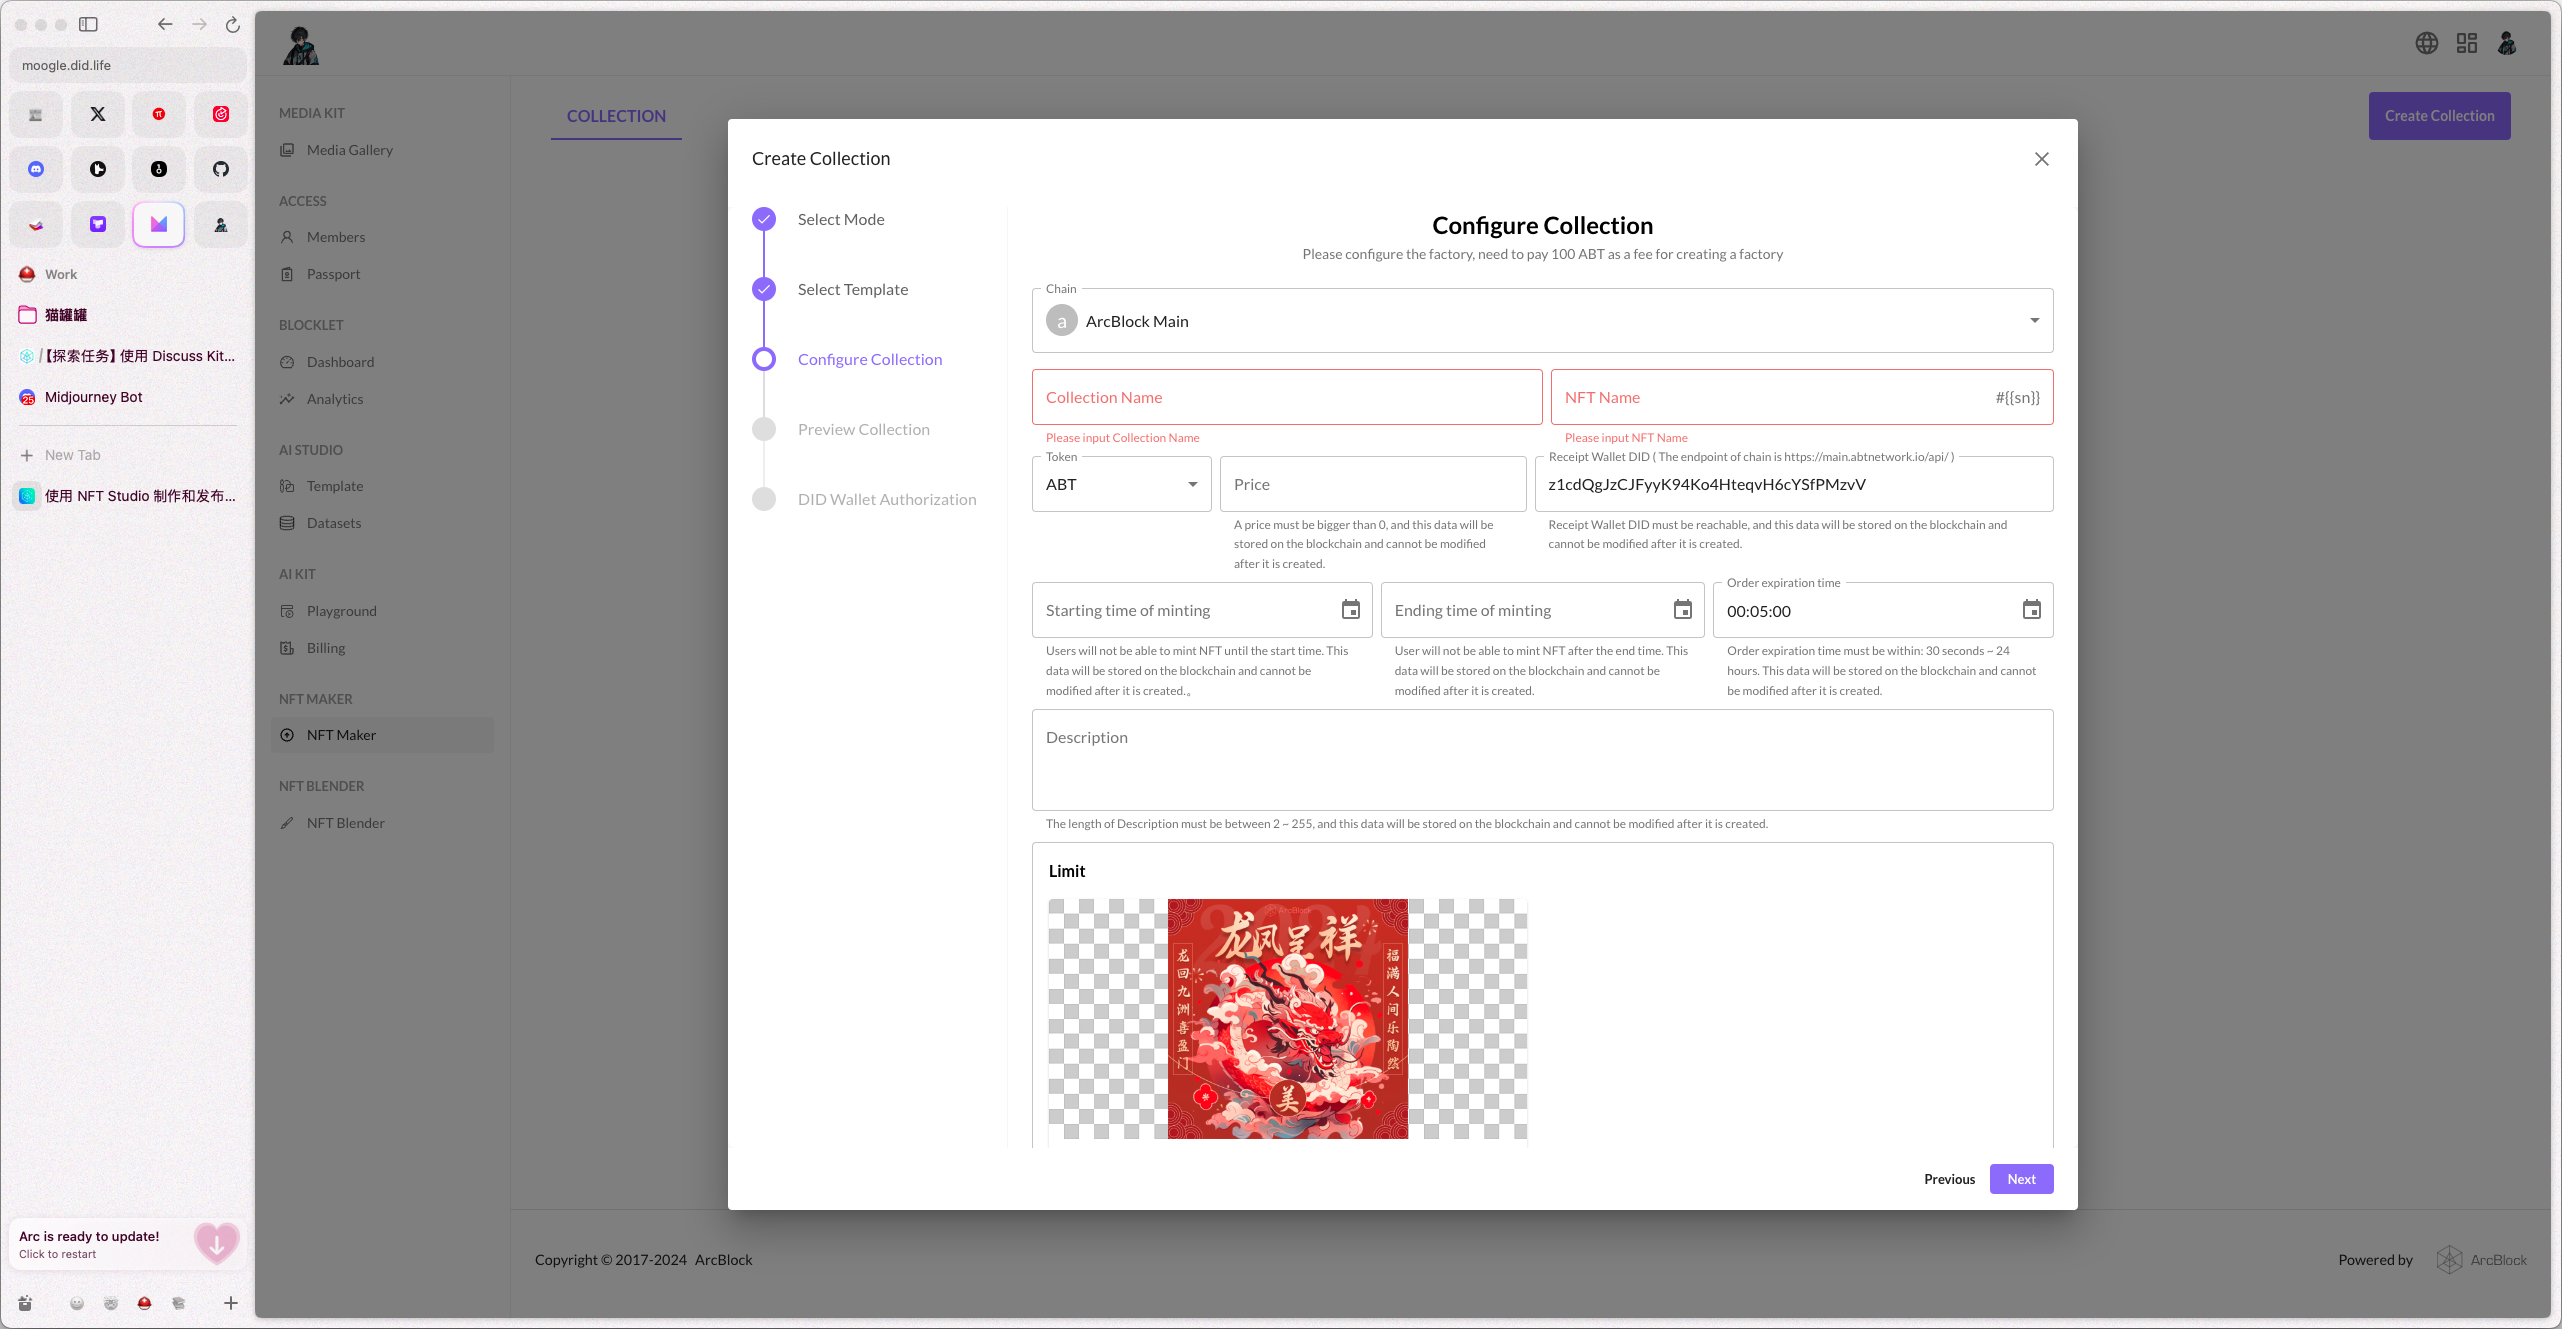Close the Create Collection dialog
This screenshot has height=1329, width=2562.
pyautogui.click(x=2041, y=159)
